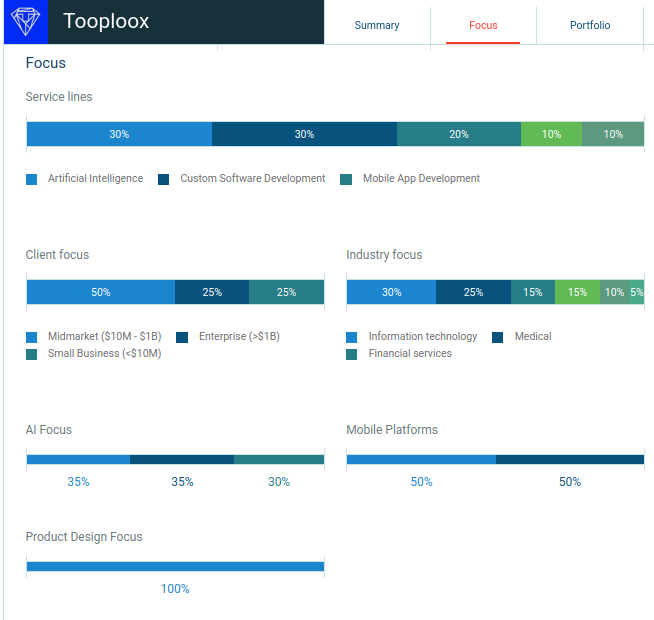
Task: Click the 'Mobile Platforms' heading
Action: (392, 429)
